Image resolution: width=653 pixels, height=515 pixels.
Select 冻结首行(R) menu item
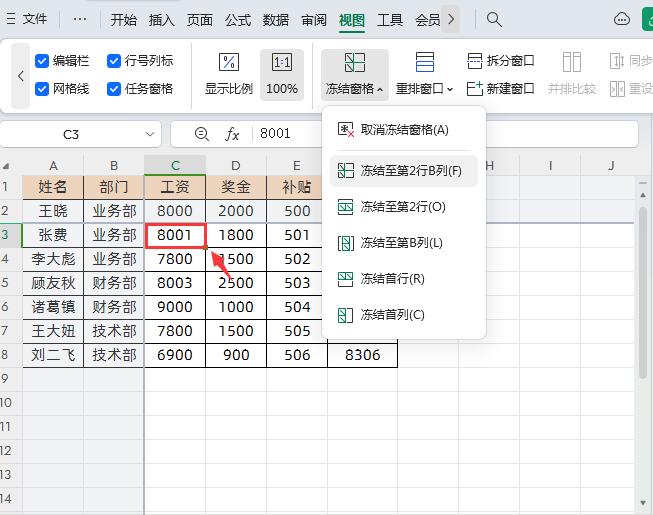click(x=404, y=279)
